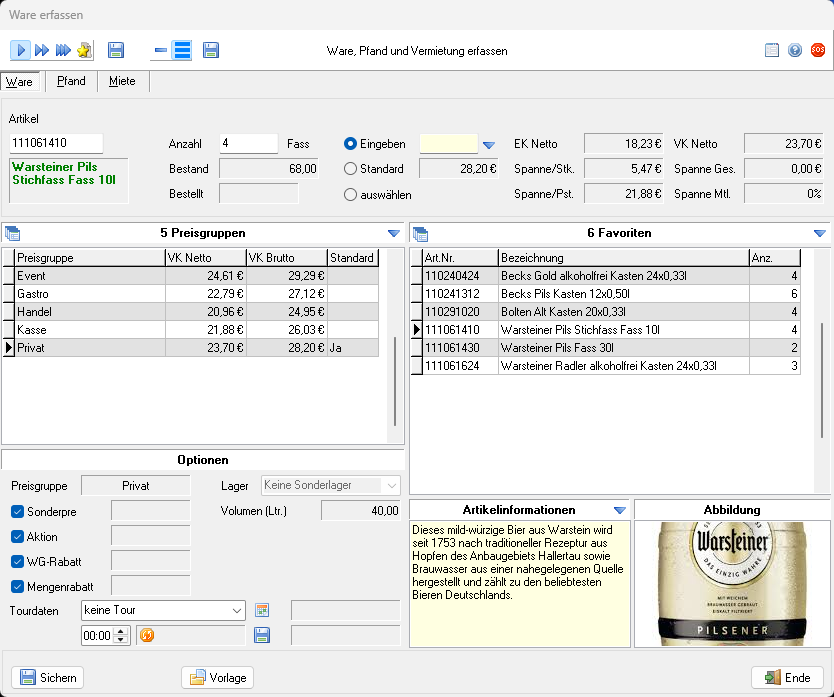Uncheck the Aktion checkbox
The image size is (834, 697).
17,536
